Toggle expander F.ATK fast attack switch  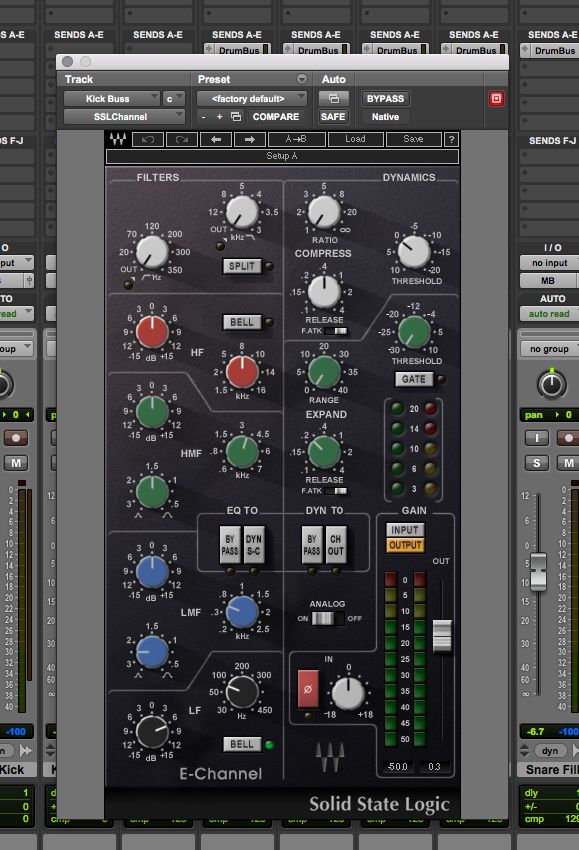pos(336,491)
